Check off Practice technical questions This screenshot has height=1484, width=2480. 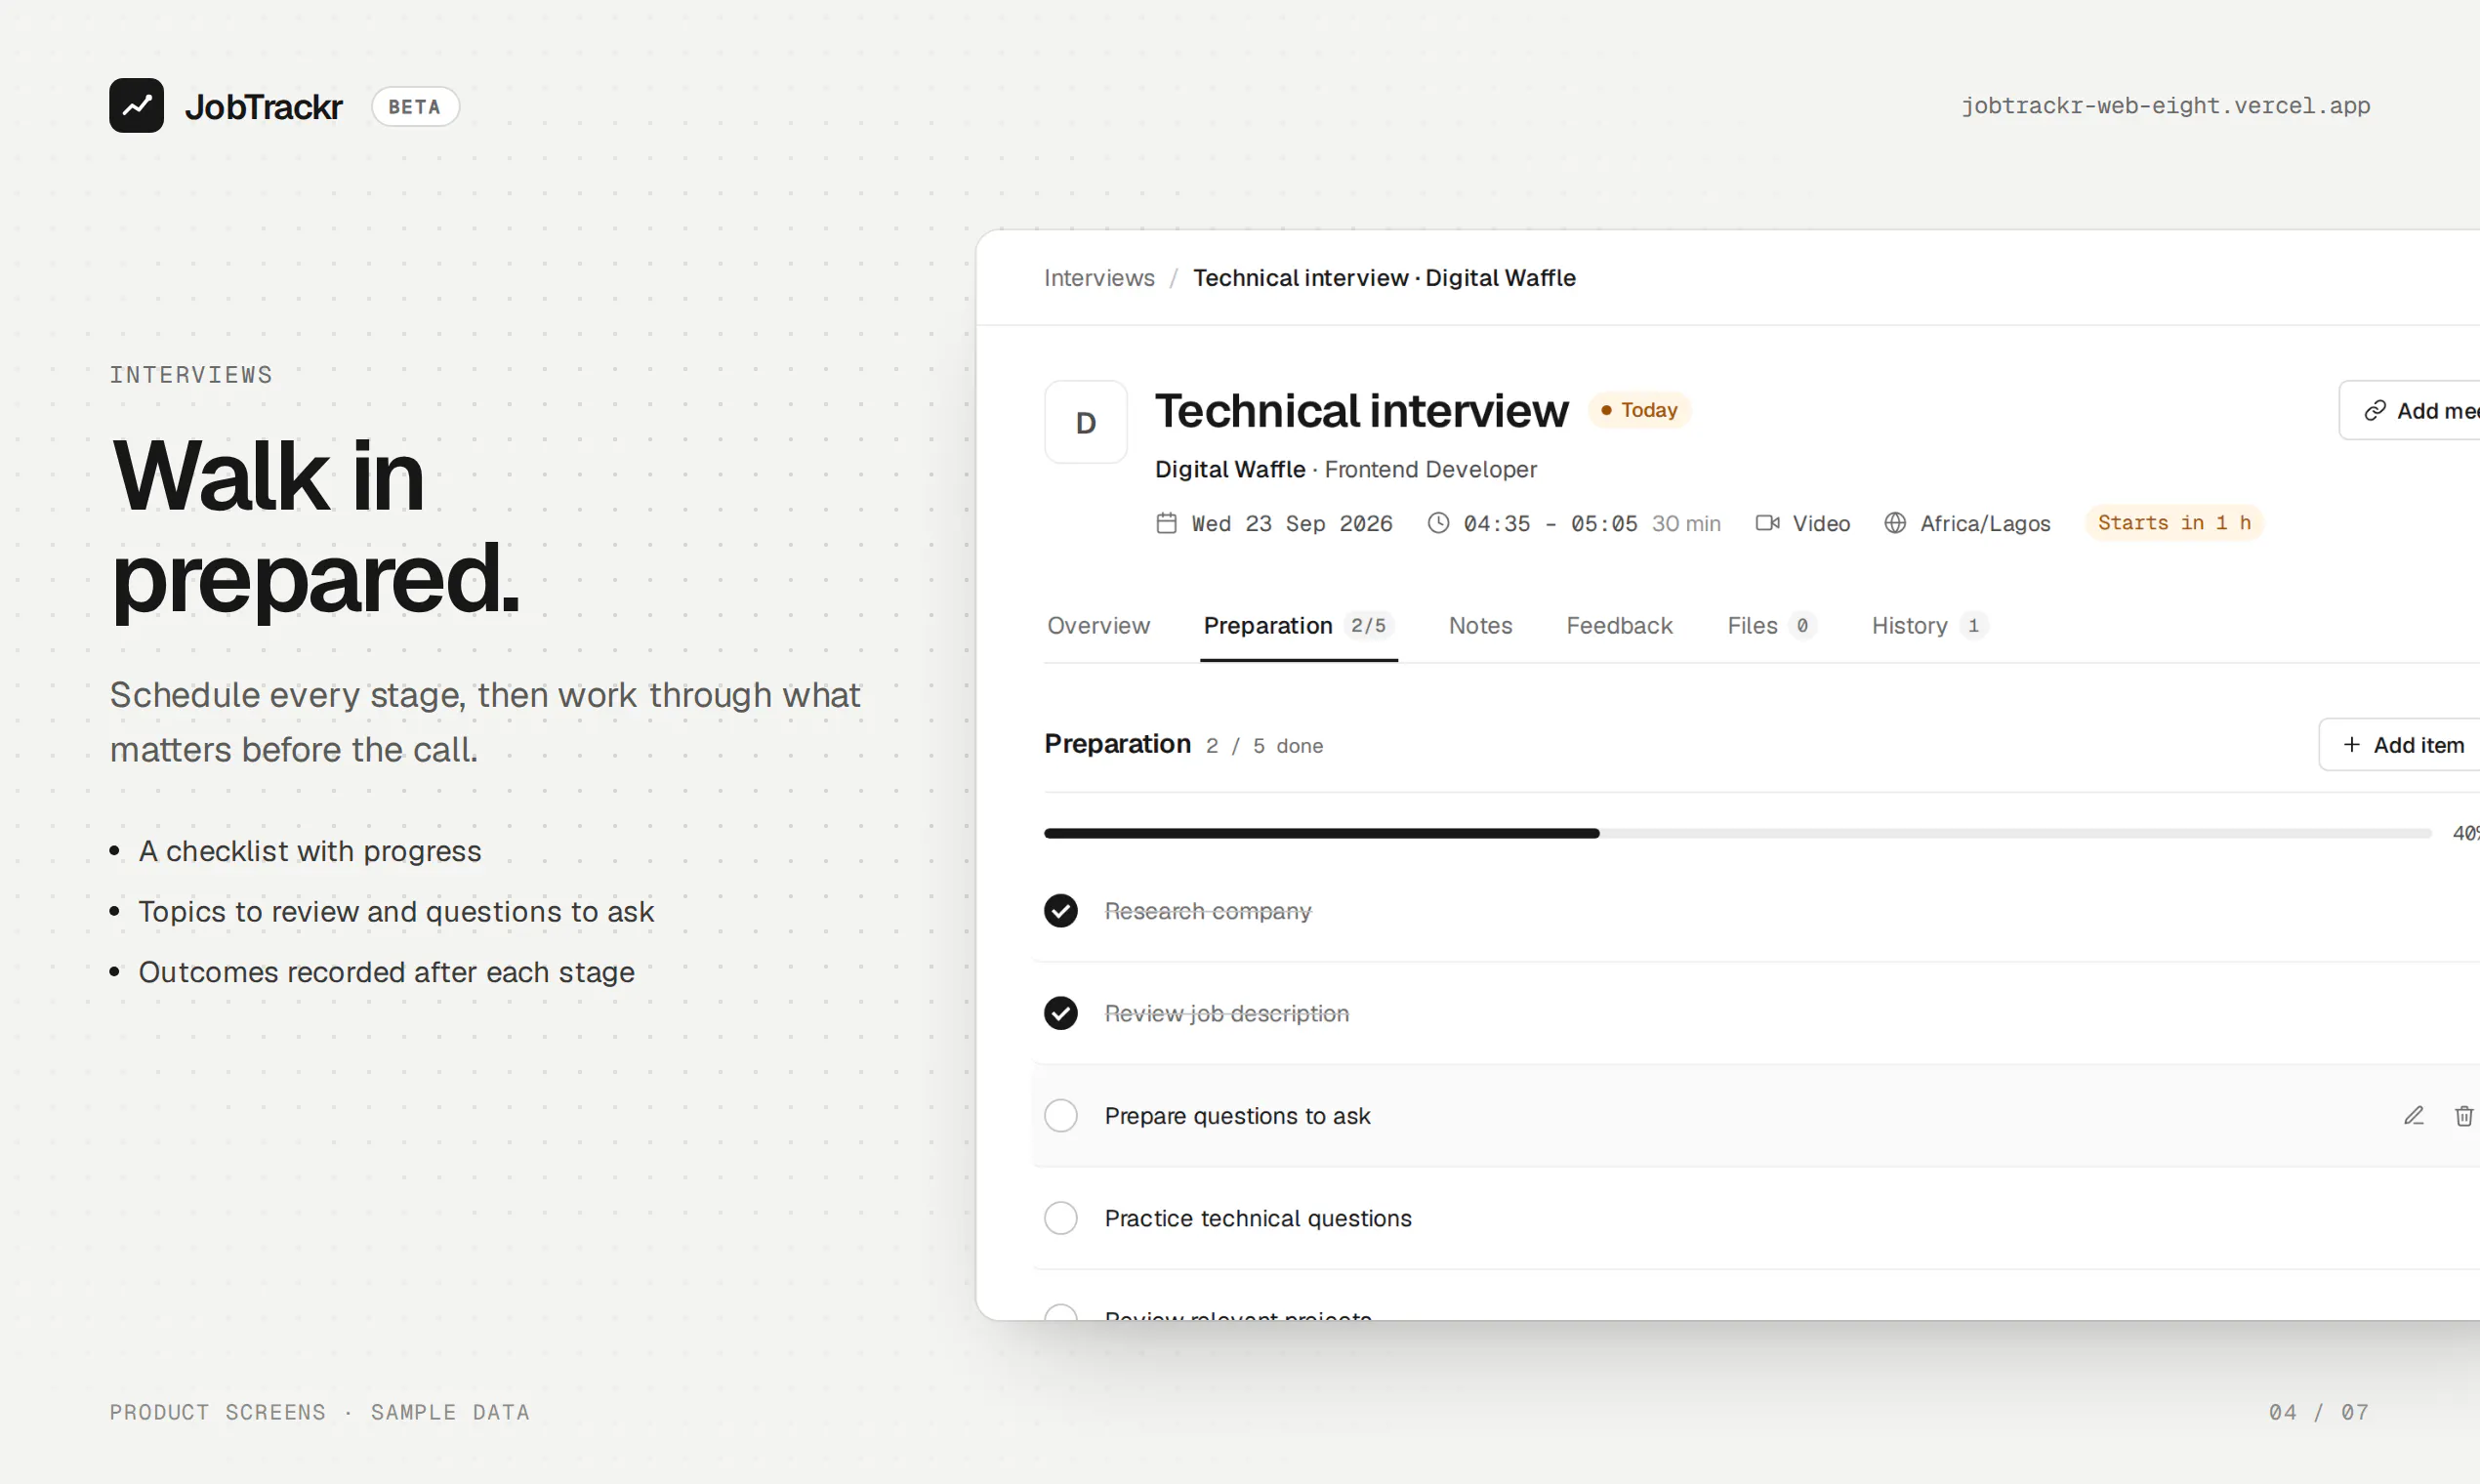click(1061, 1218)
